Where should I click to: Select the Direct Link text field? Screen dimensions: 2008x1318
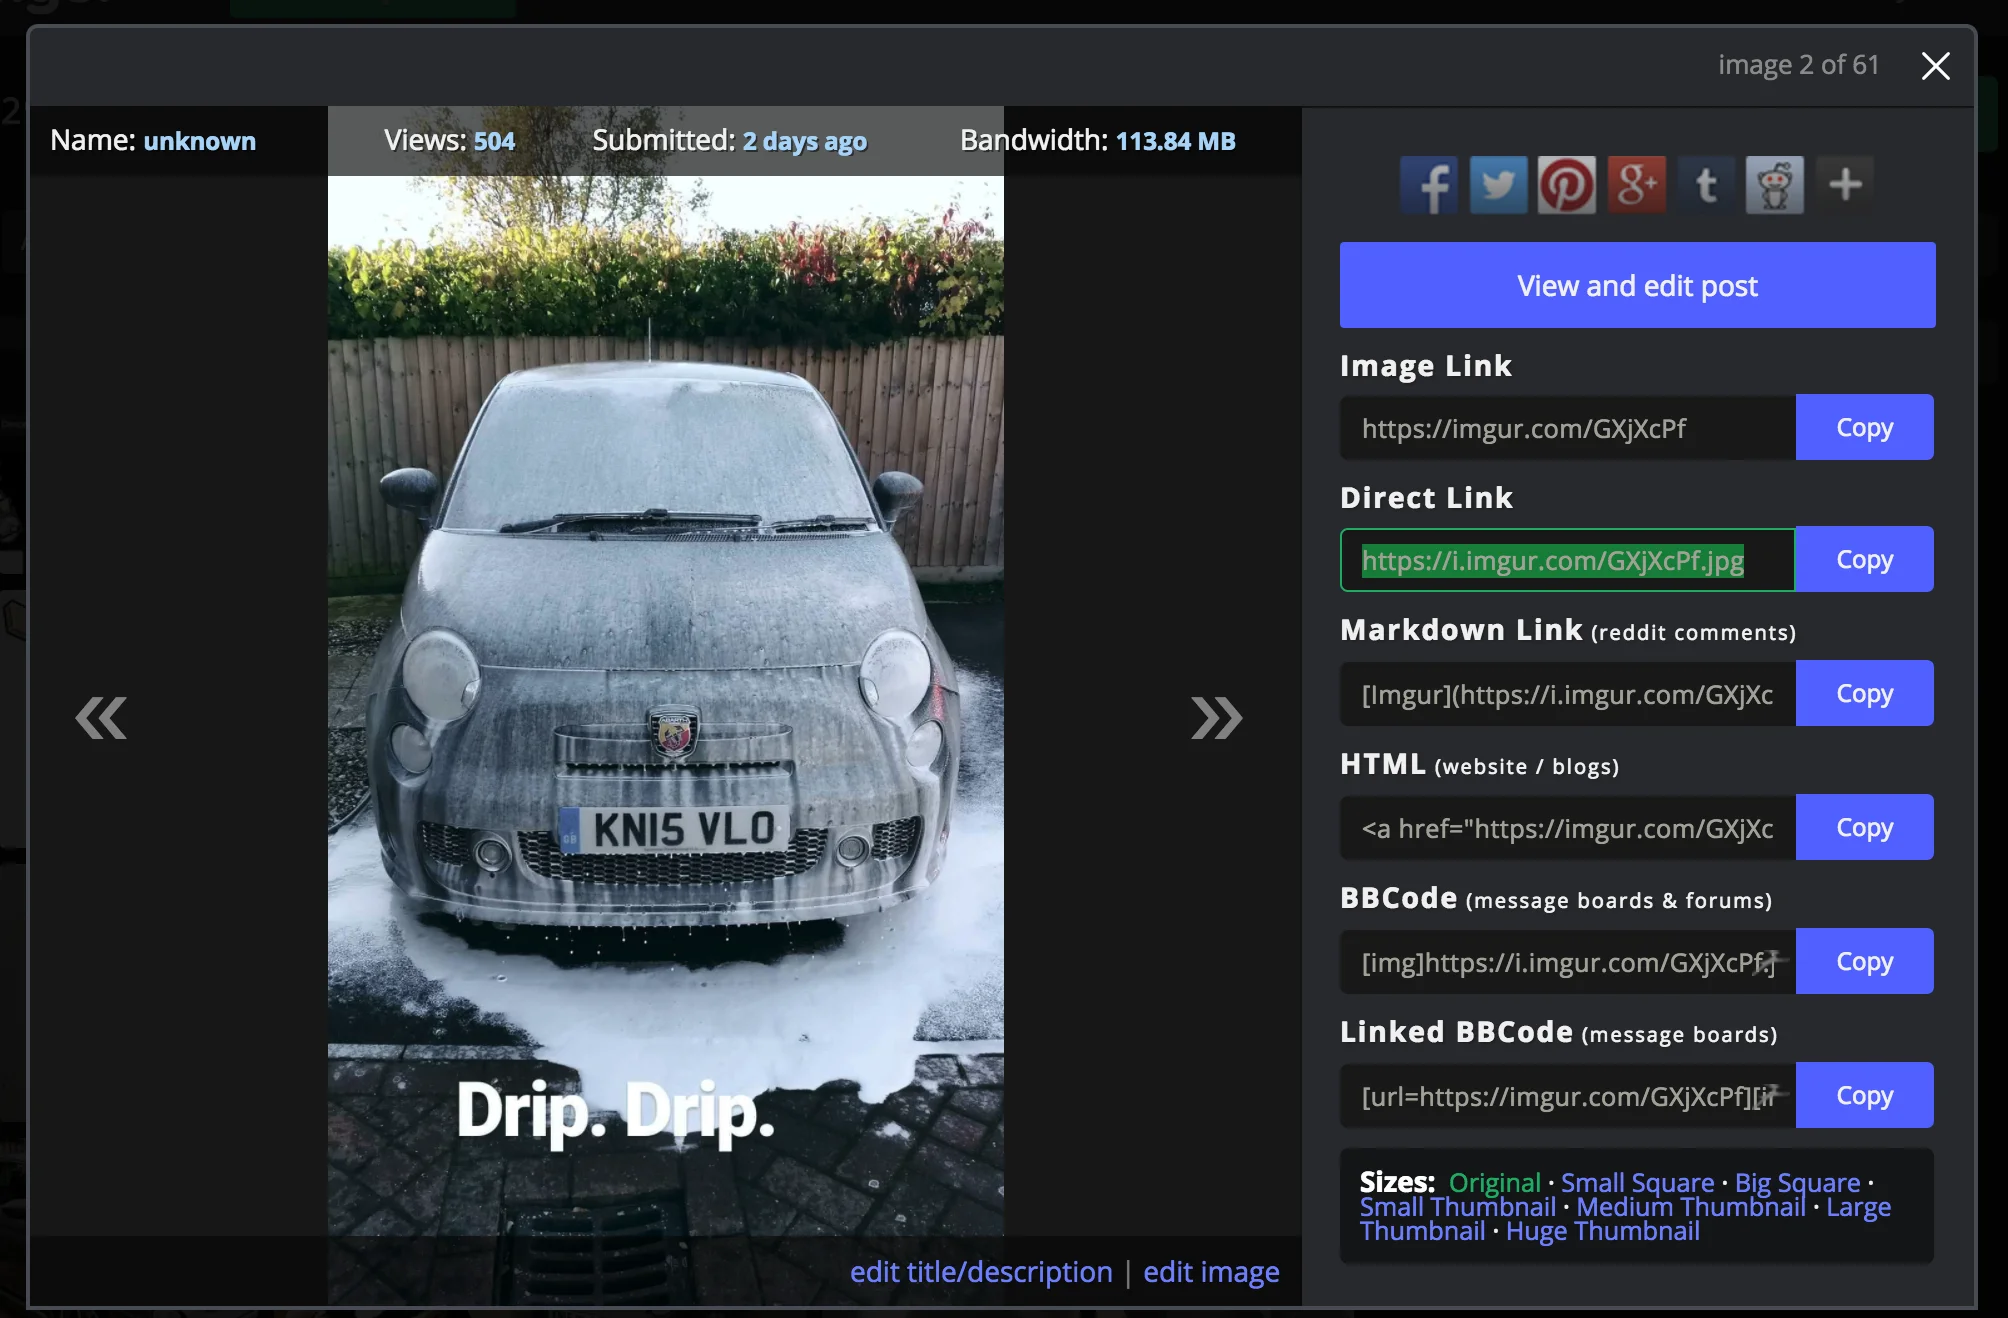[1568, 559]
